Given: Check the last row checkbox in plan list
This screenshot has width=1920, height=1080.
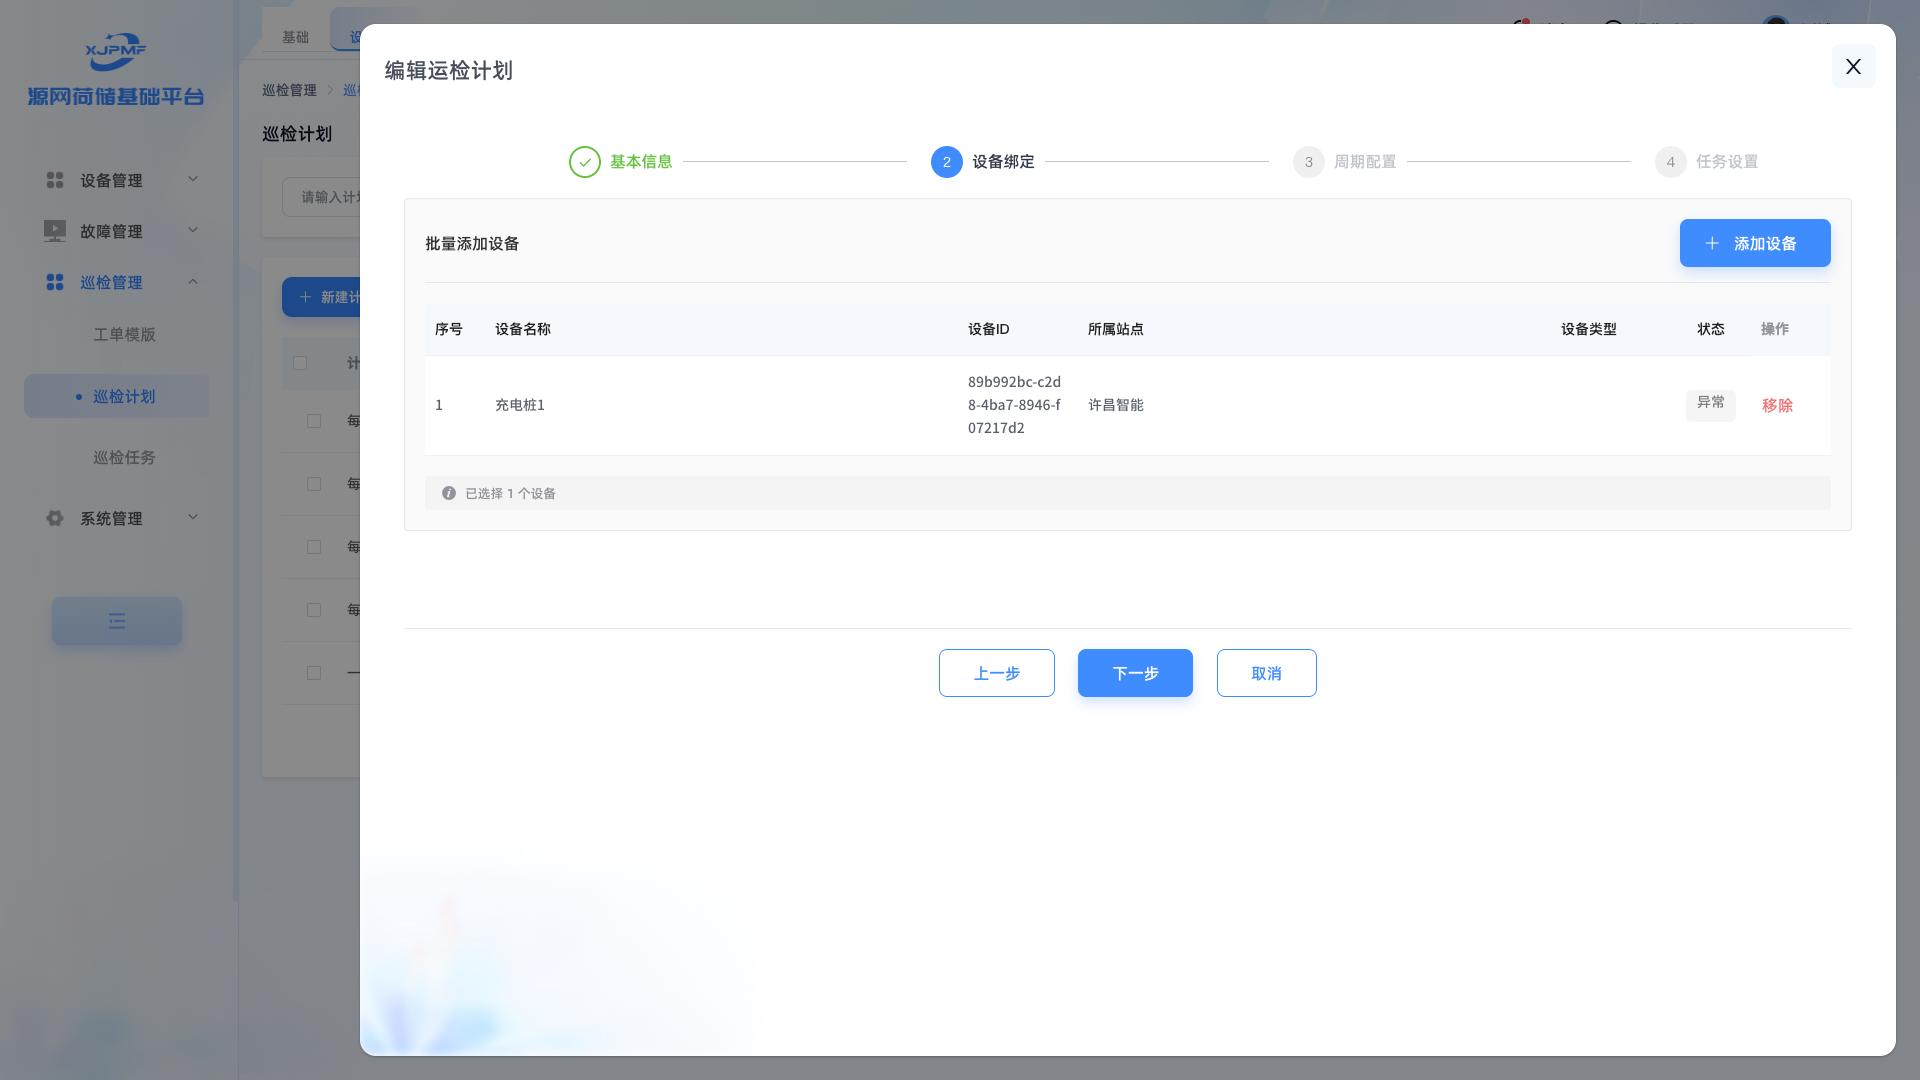Looking at the screenshot, I should pyautogui.click(x=314, y=673).
